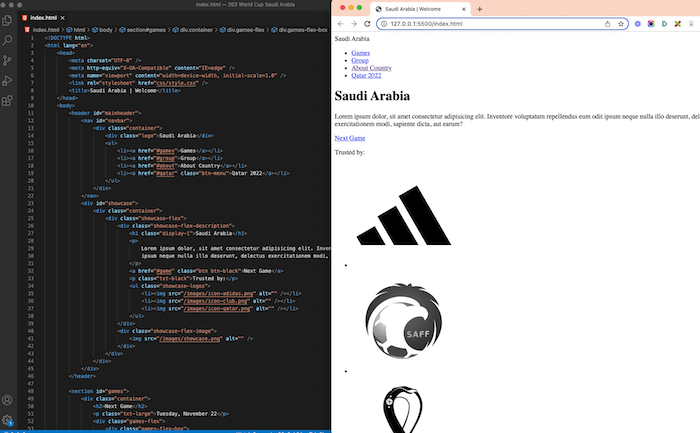Click the purple circle browser extension
Image resolution: width=700 pixels, height=433 pixels.
(x=638, y=24)
